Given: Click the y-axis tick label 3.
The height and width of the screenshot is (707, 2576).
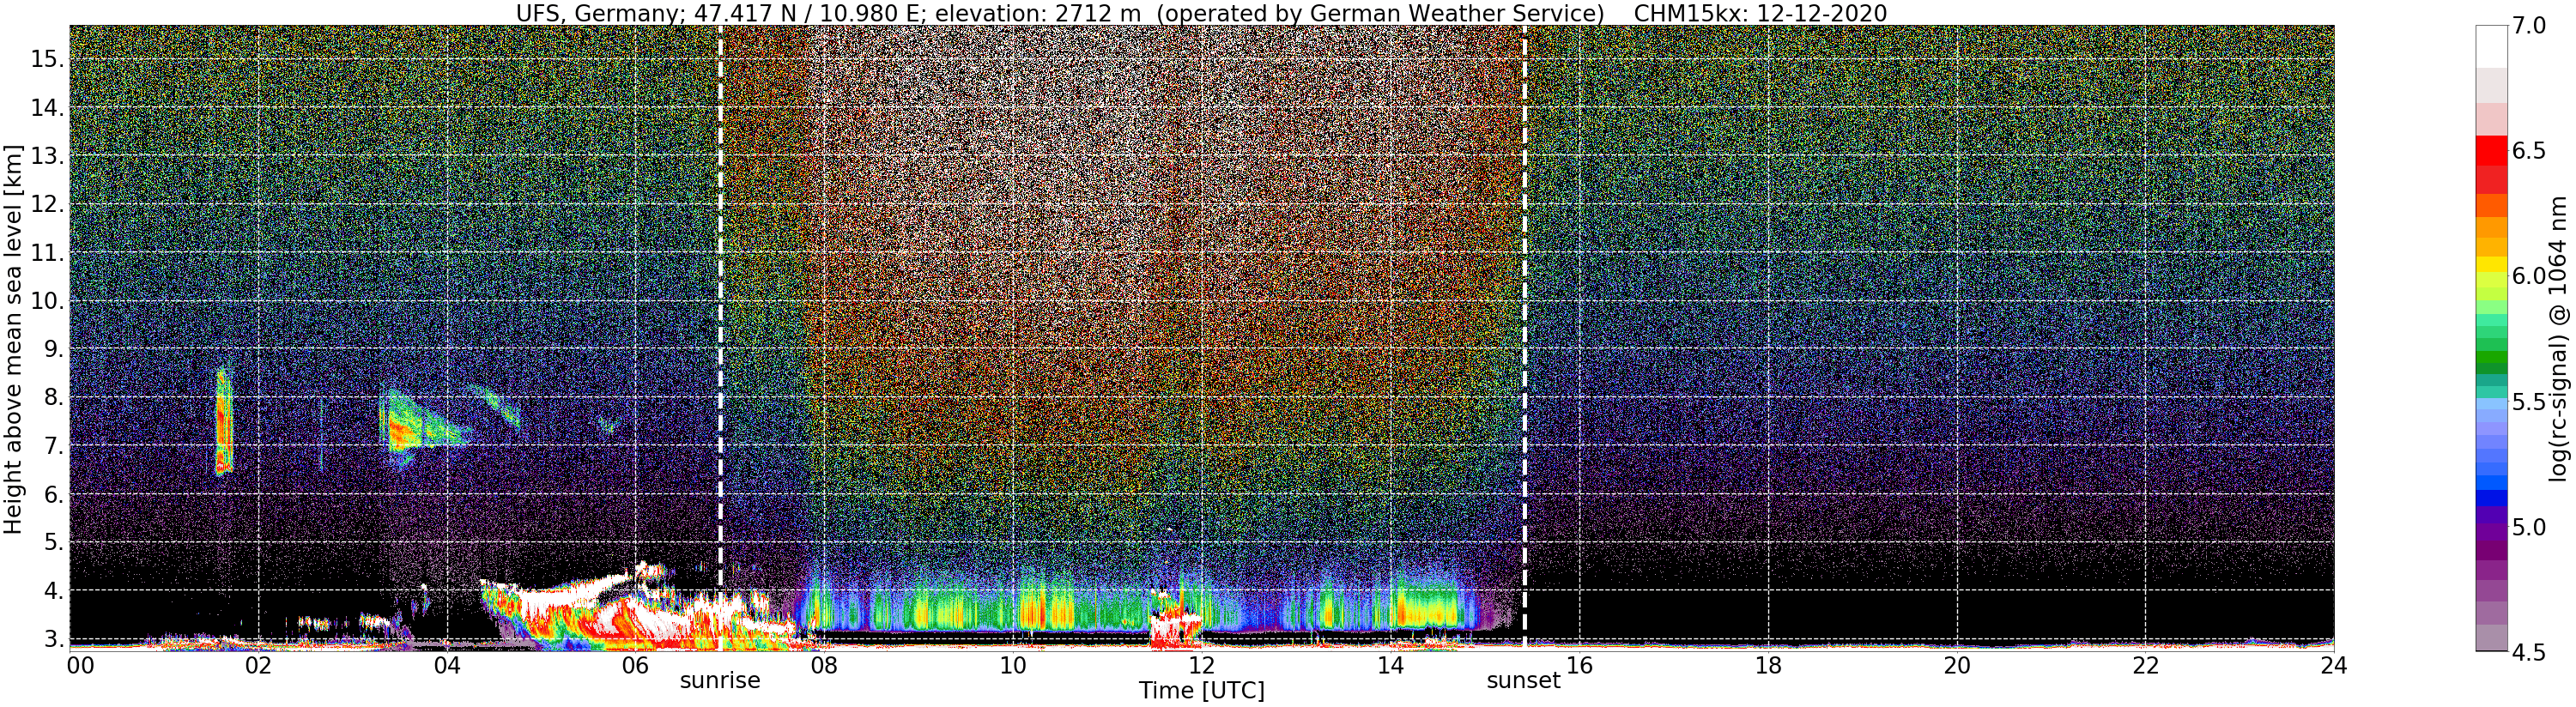Looking at the screenshot, I should click(x=54, y=639).
